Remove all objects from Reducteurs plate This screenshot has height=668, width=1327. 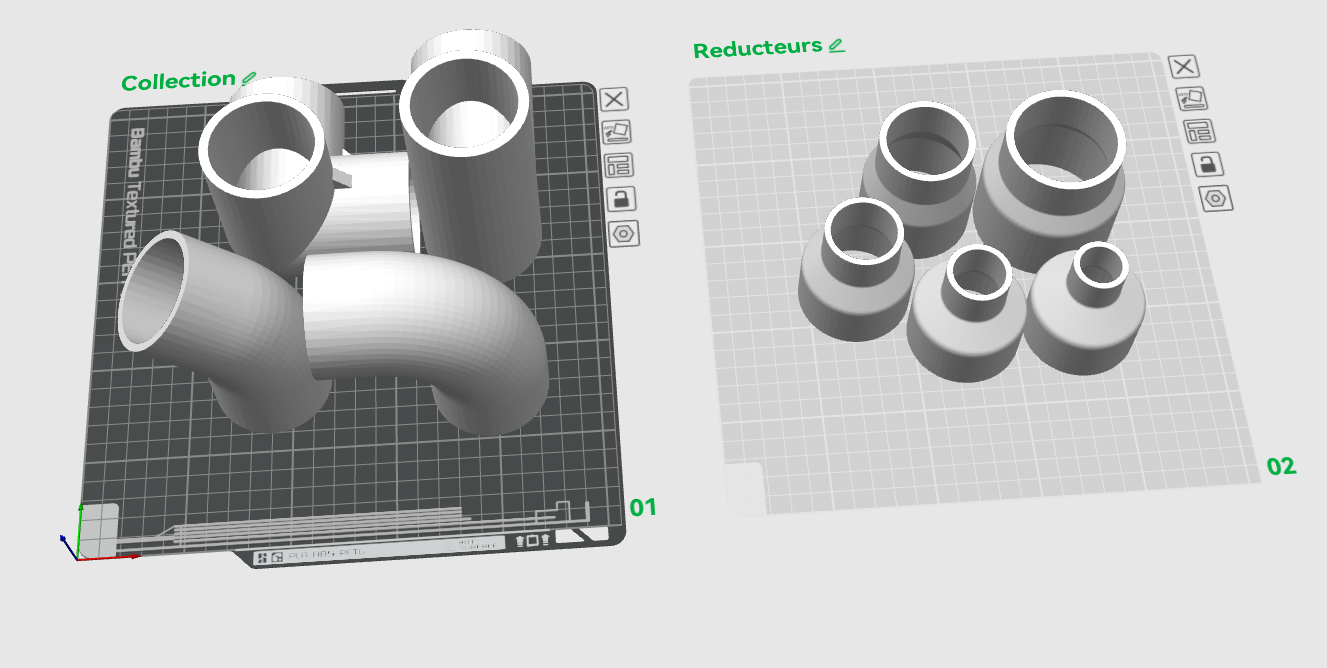pyautogui.click(x=1184, y=67)
